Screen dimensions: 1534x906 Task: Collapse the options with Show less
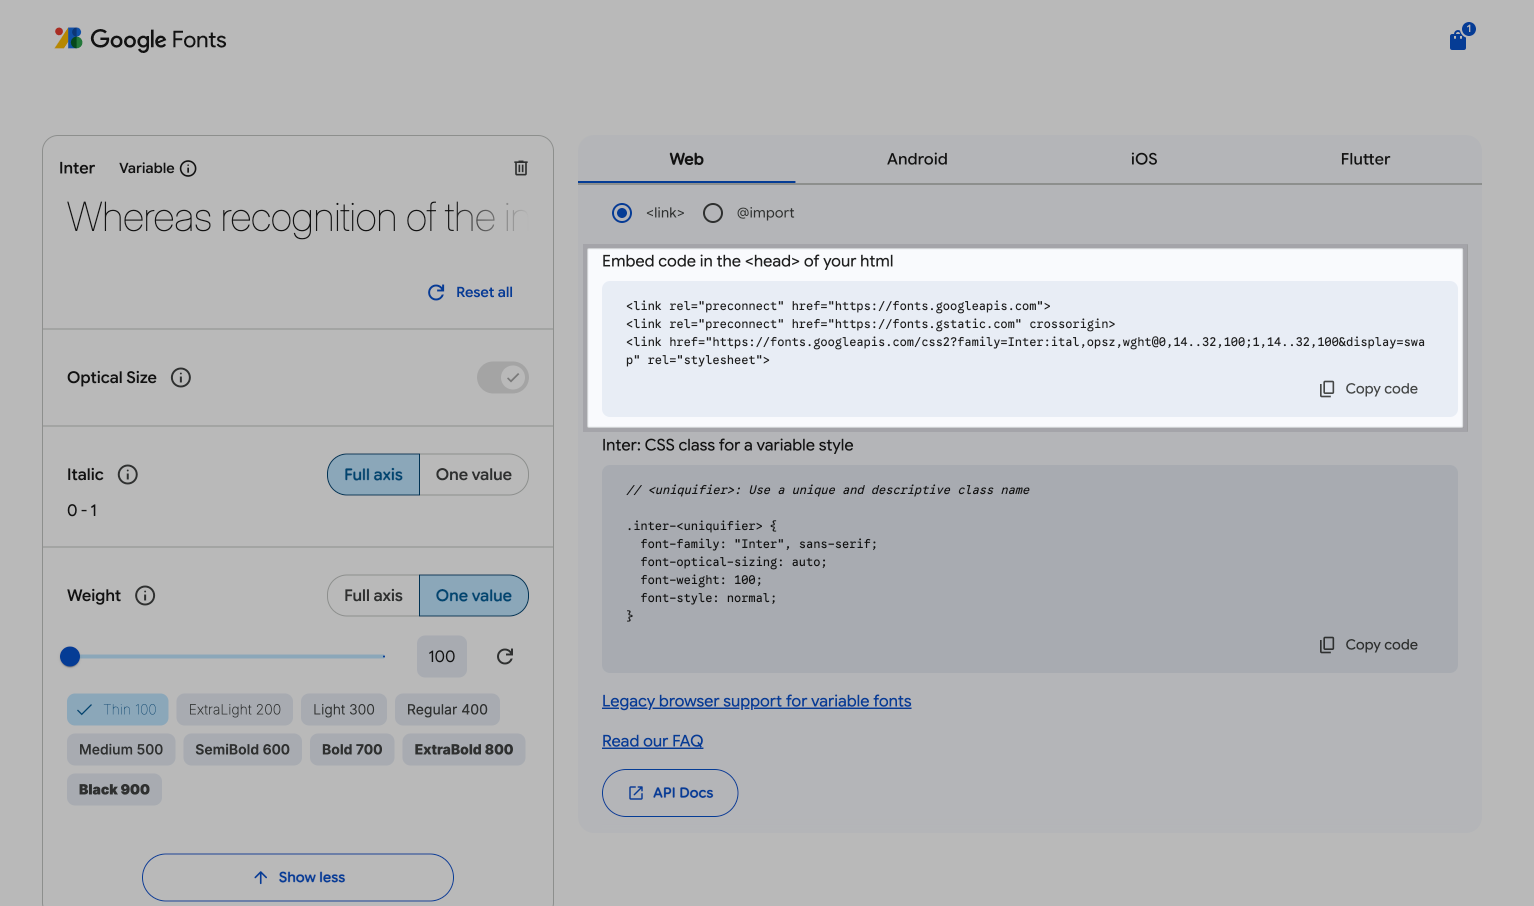click(298, 877)
